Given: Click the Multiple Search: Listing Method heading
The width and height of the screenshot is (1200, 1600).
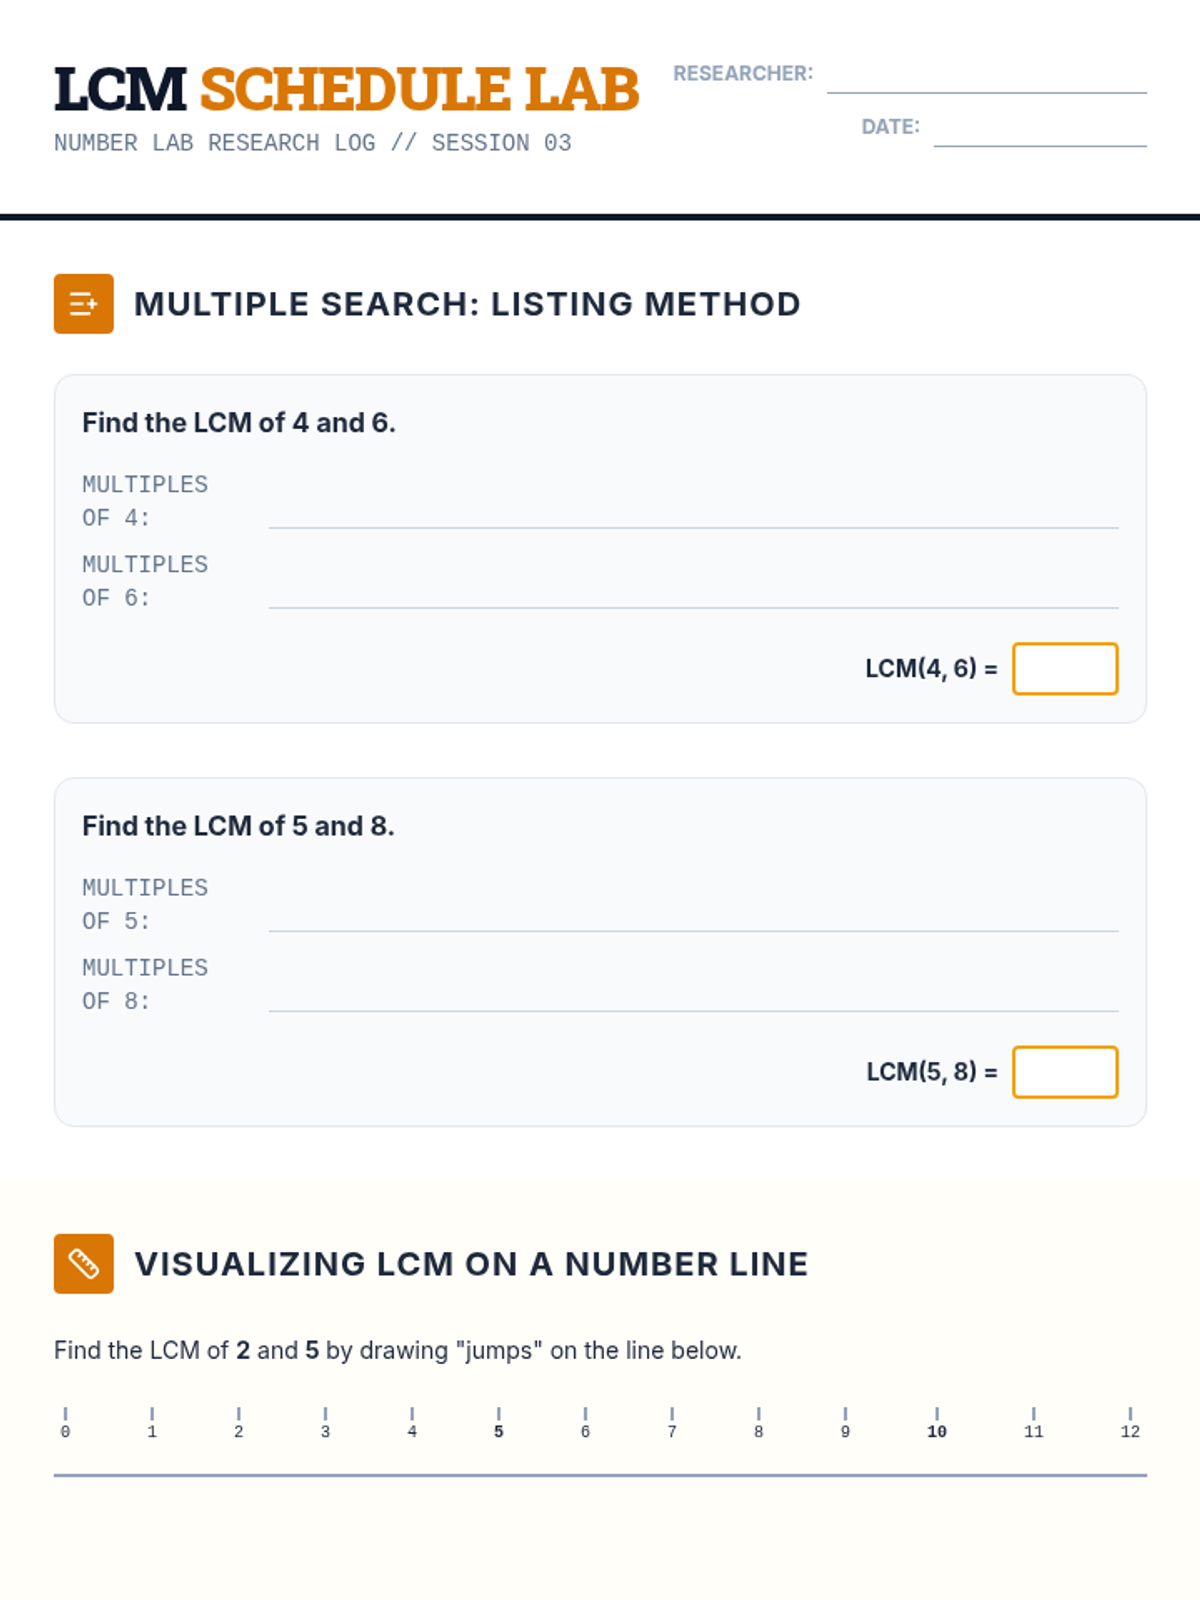Looking at the screenshot, I should [467, 304].
